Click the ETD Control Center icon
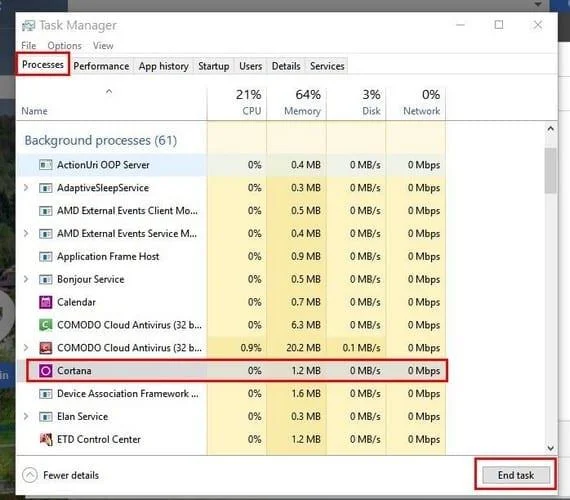The width and height of the screenshot is (570, 500). pos(46,439)
